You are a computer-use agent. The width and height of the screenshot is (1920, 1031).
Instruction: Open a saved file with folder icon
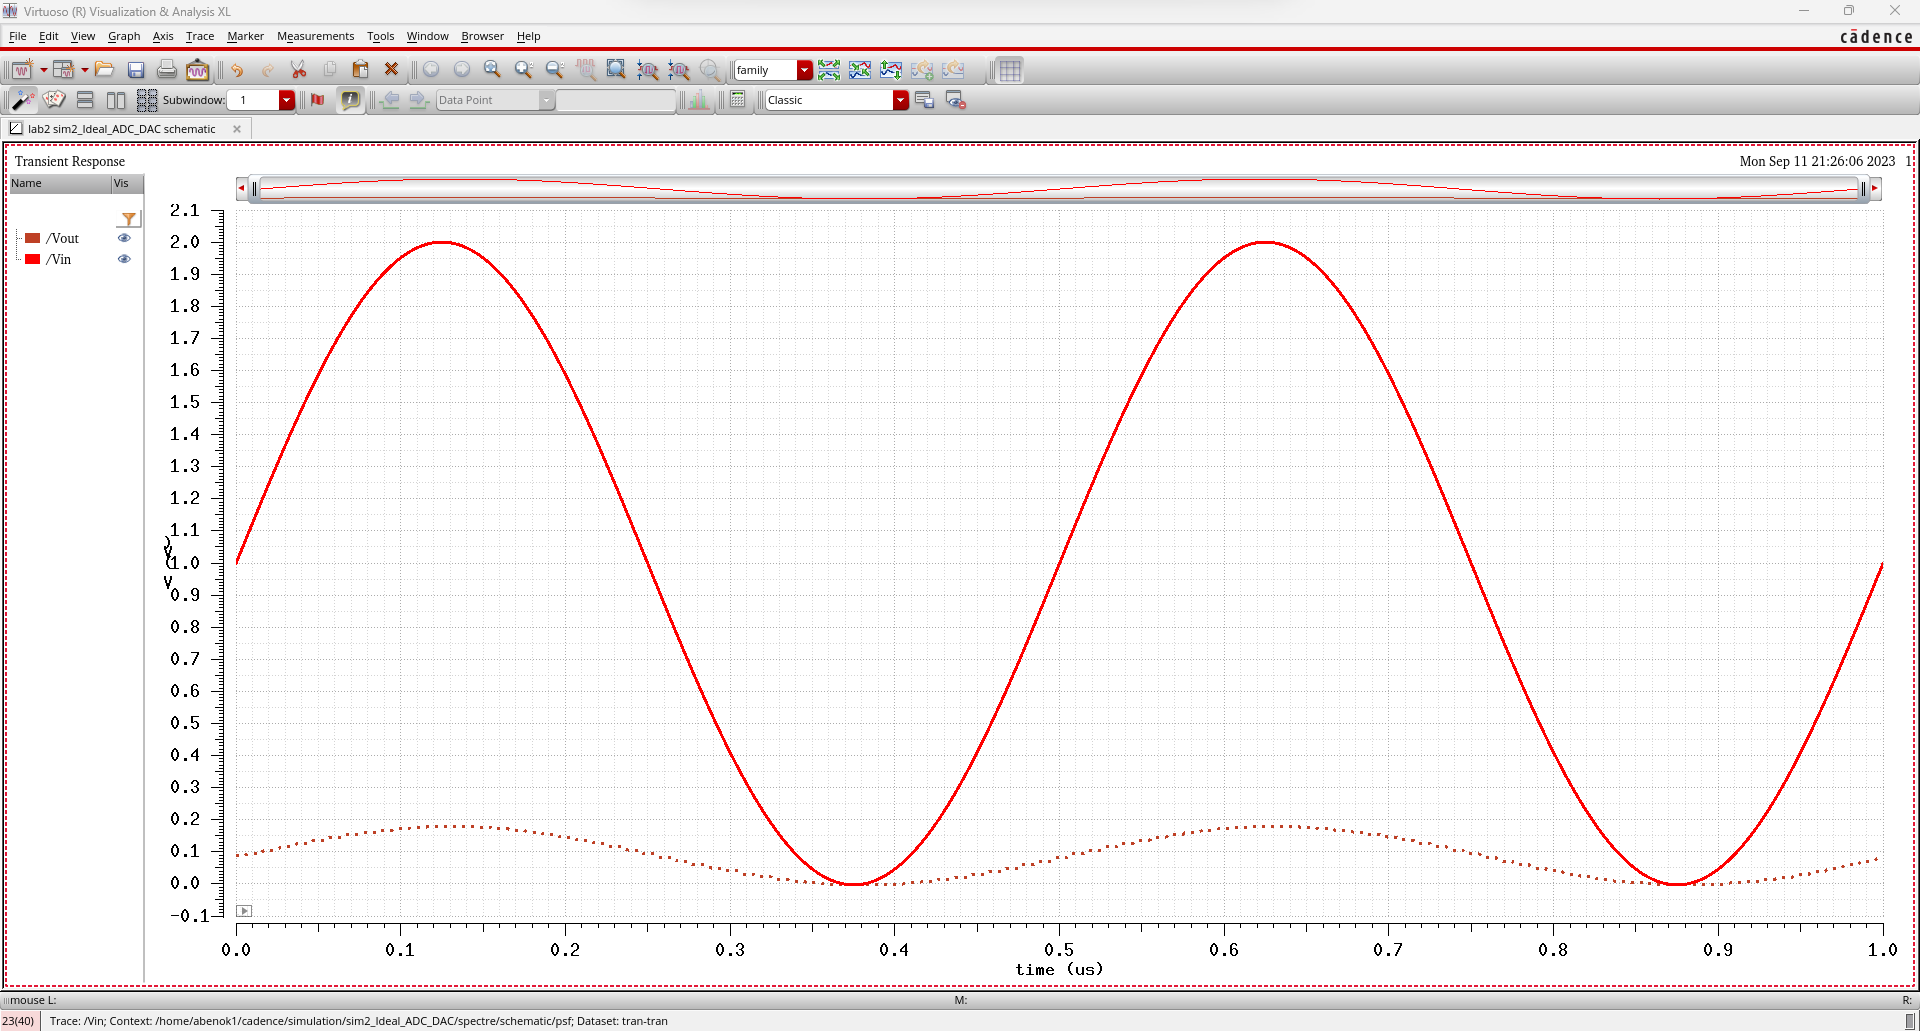105,70
